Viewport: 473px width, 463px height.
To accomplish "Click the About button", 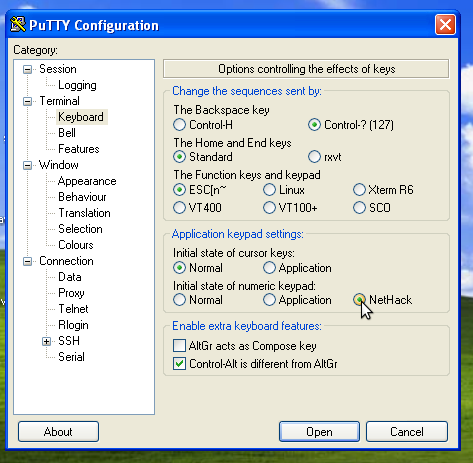I will click(x=58, y=432).
